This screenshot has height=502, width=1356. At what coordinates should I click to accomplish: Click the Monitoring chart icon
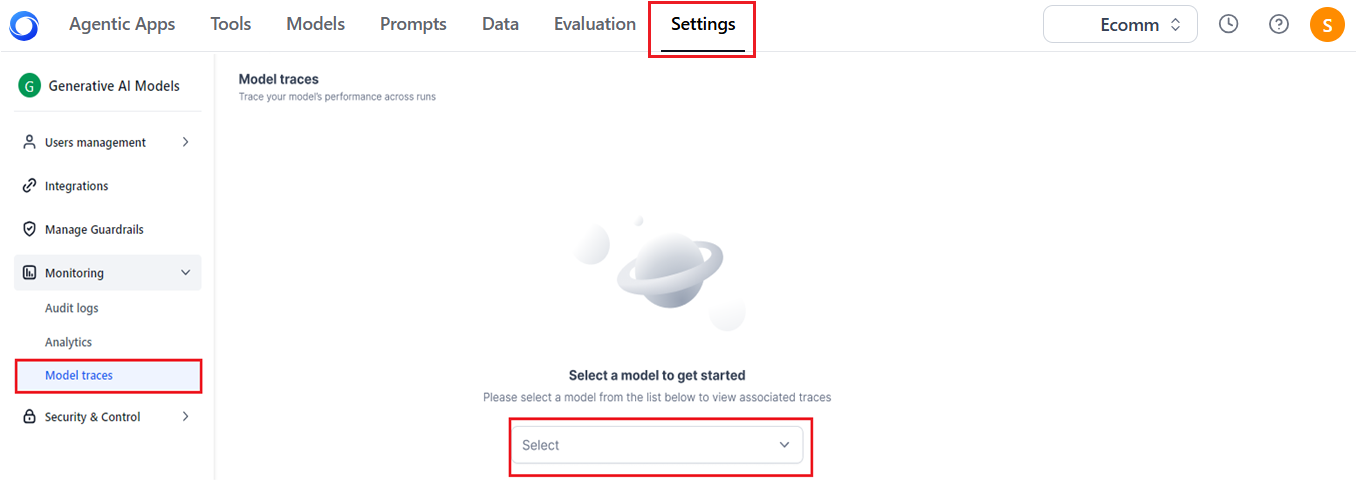pyautogui.click(x=29, y=273)
